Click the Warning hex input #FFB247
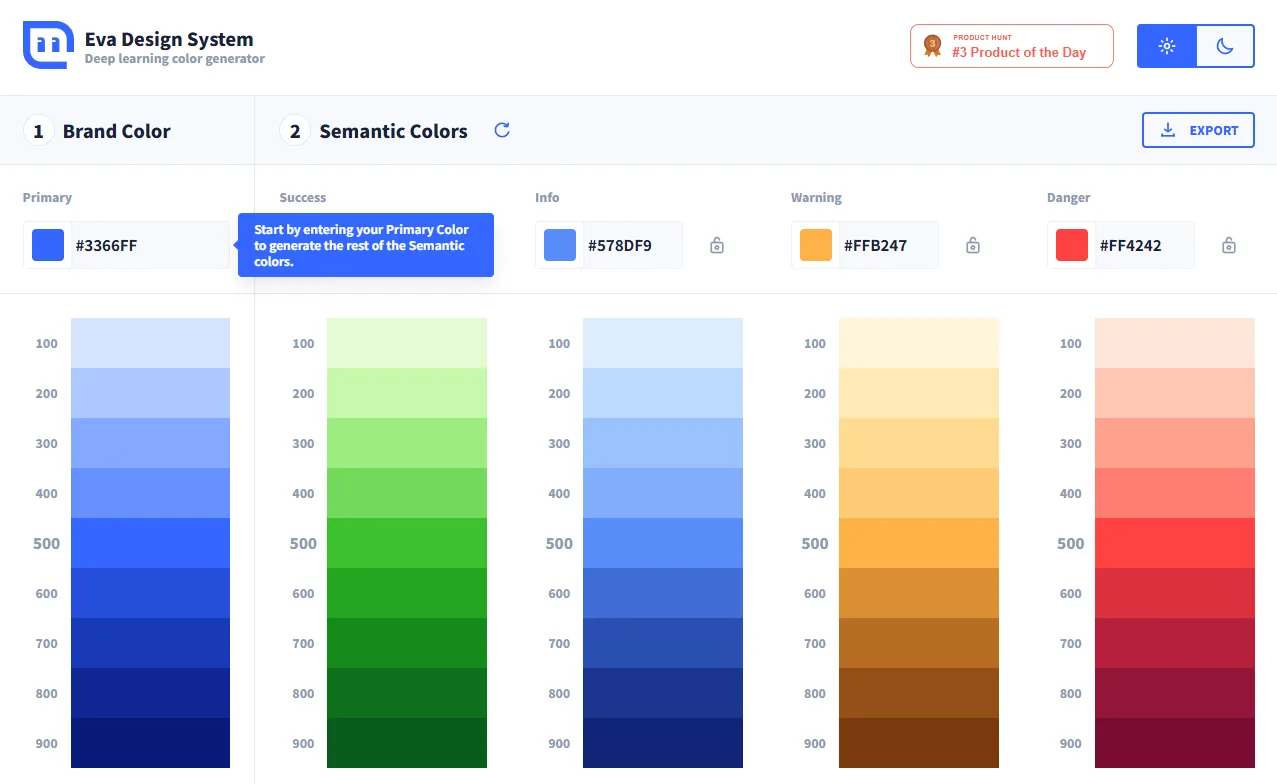The width and height of the screenshot is (1277, 784). [x=888, y=245]
